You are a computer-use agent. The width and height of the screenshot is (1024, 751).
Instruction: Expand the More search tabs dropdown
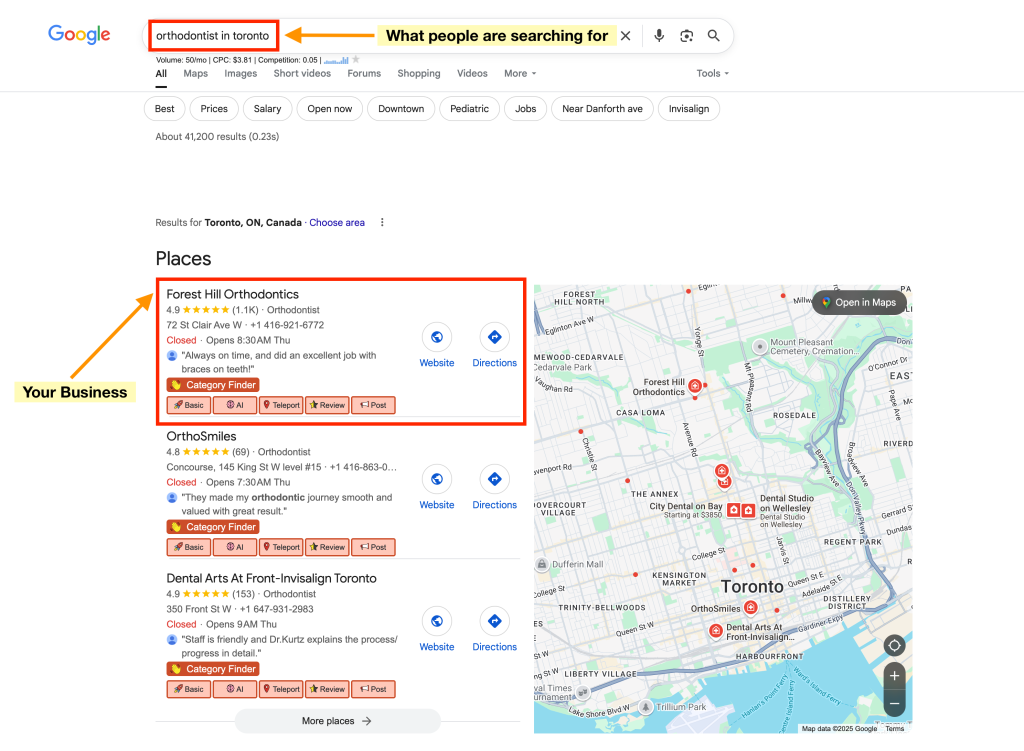pyautogui.click(x=520, y=74)
